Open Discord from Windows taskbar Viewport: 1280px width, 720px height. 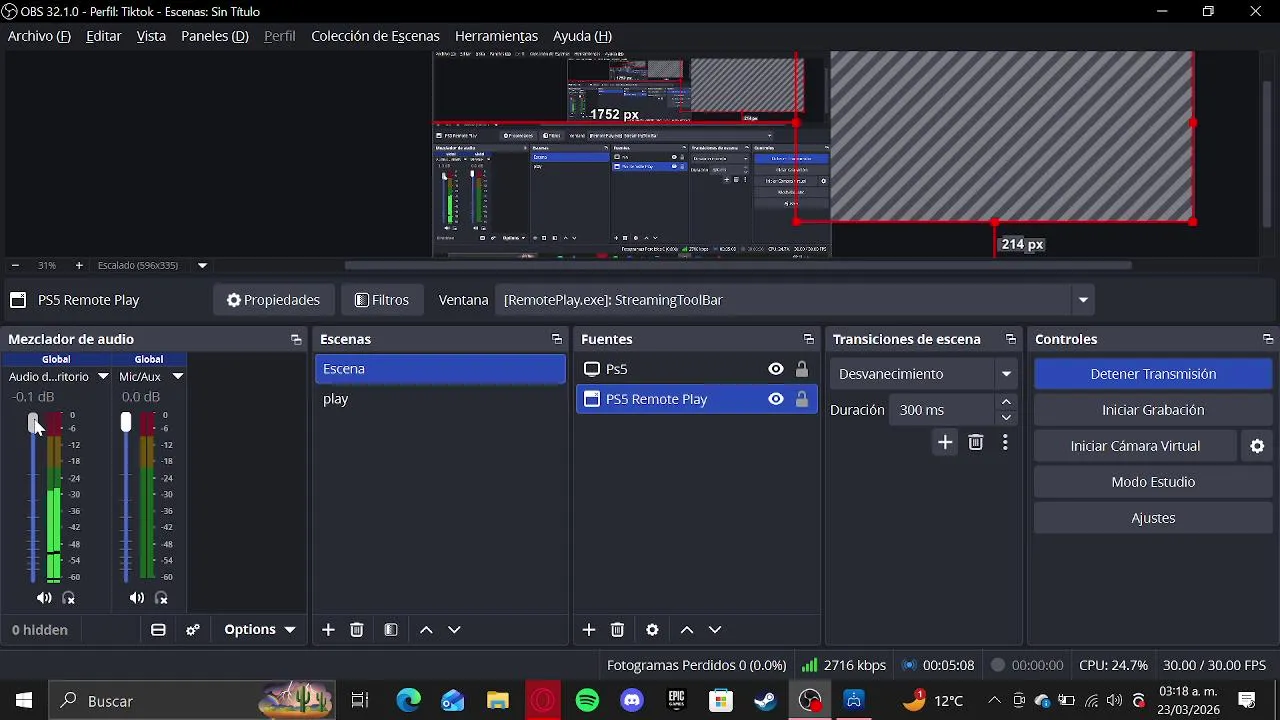pyautogui.click(x=632, y=701)
